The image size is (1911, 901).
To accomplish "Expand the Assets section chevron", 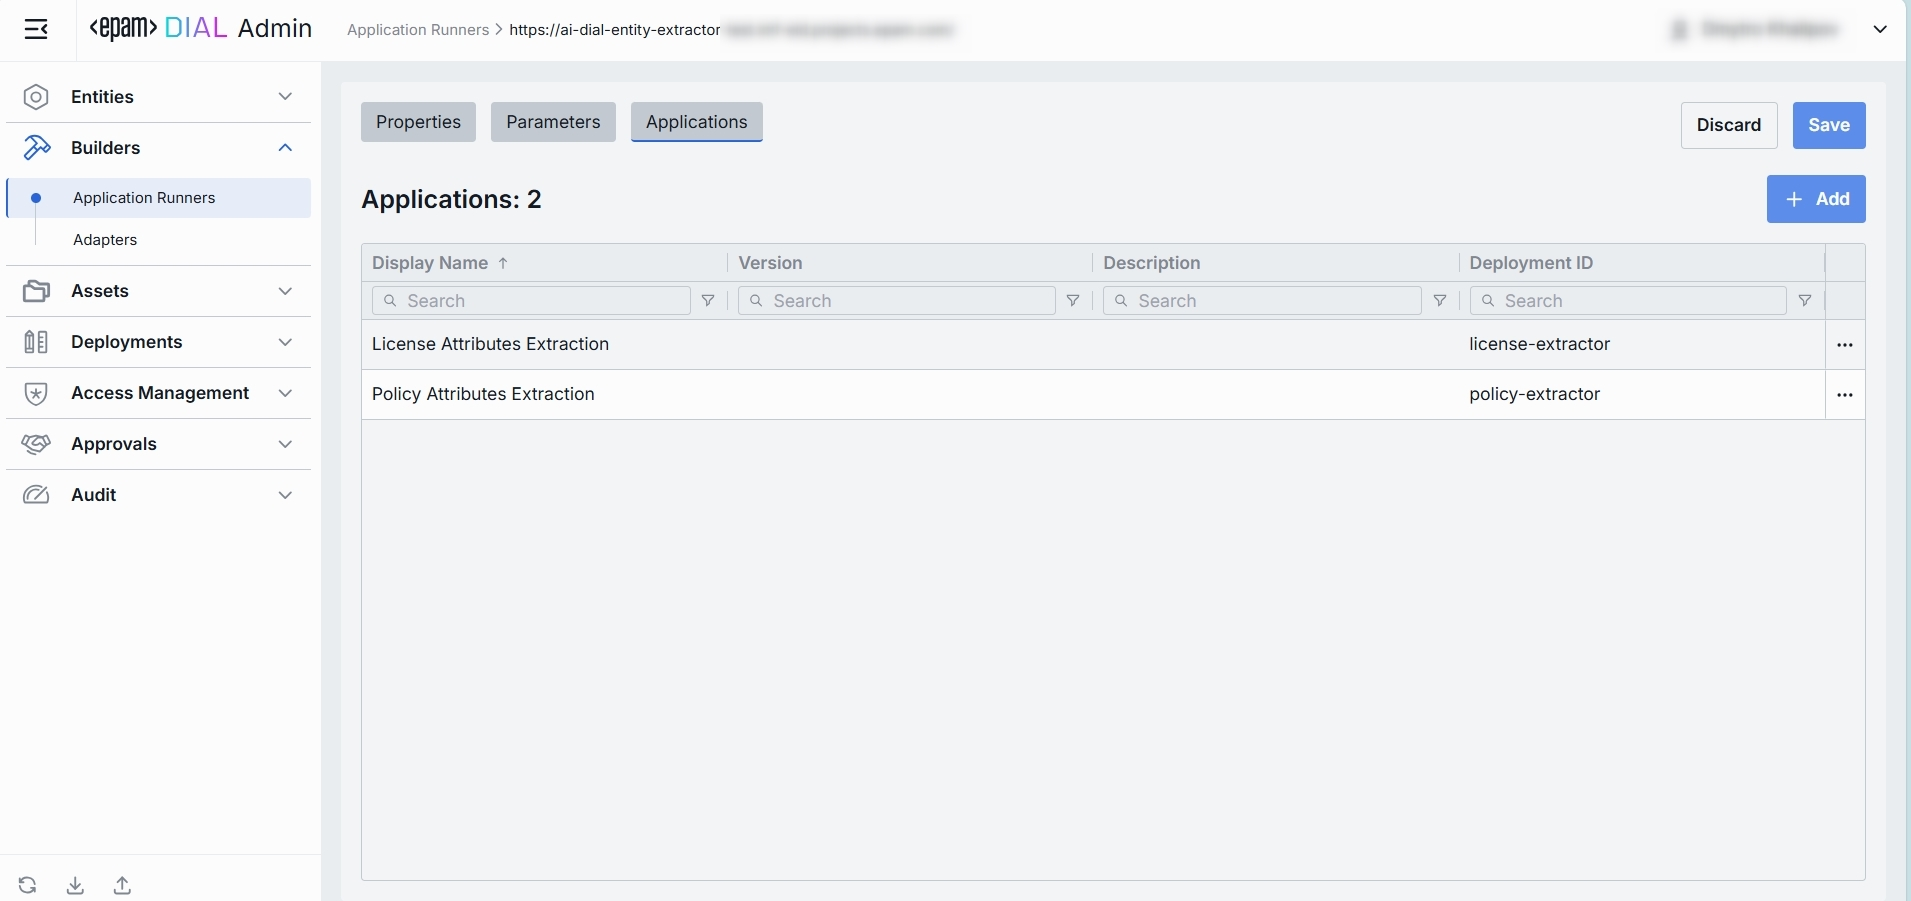I will pos(285,291).
